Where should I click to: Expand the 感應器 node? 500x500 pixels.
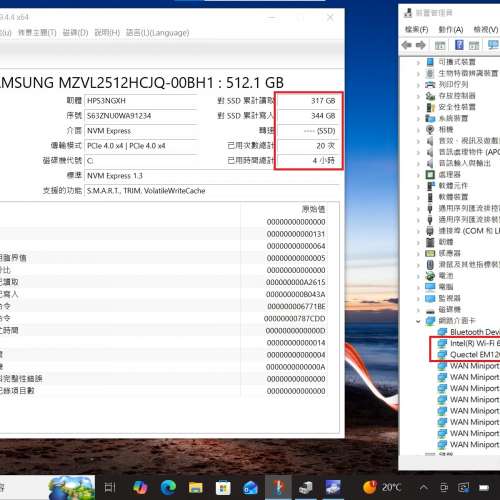[x=418, y=253]
